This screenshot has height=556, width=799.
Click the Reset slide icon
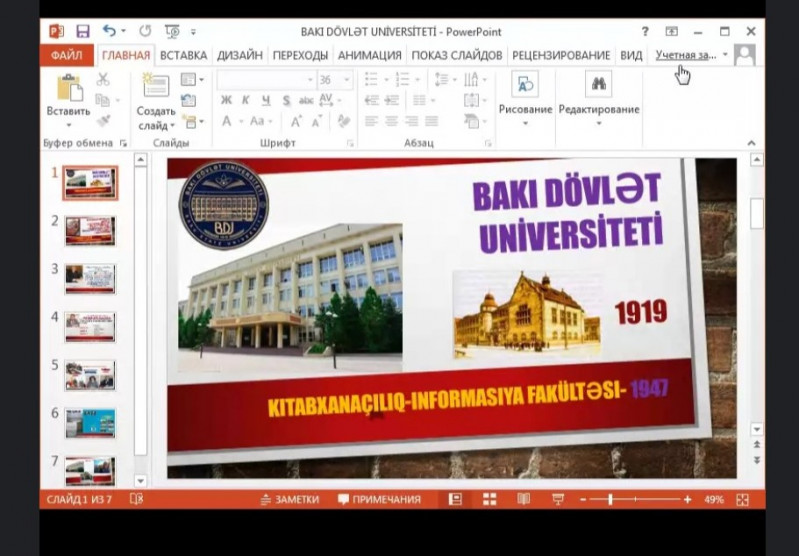(x=189, y=100)
